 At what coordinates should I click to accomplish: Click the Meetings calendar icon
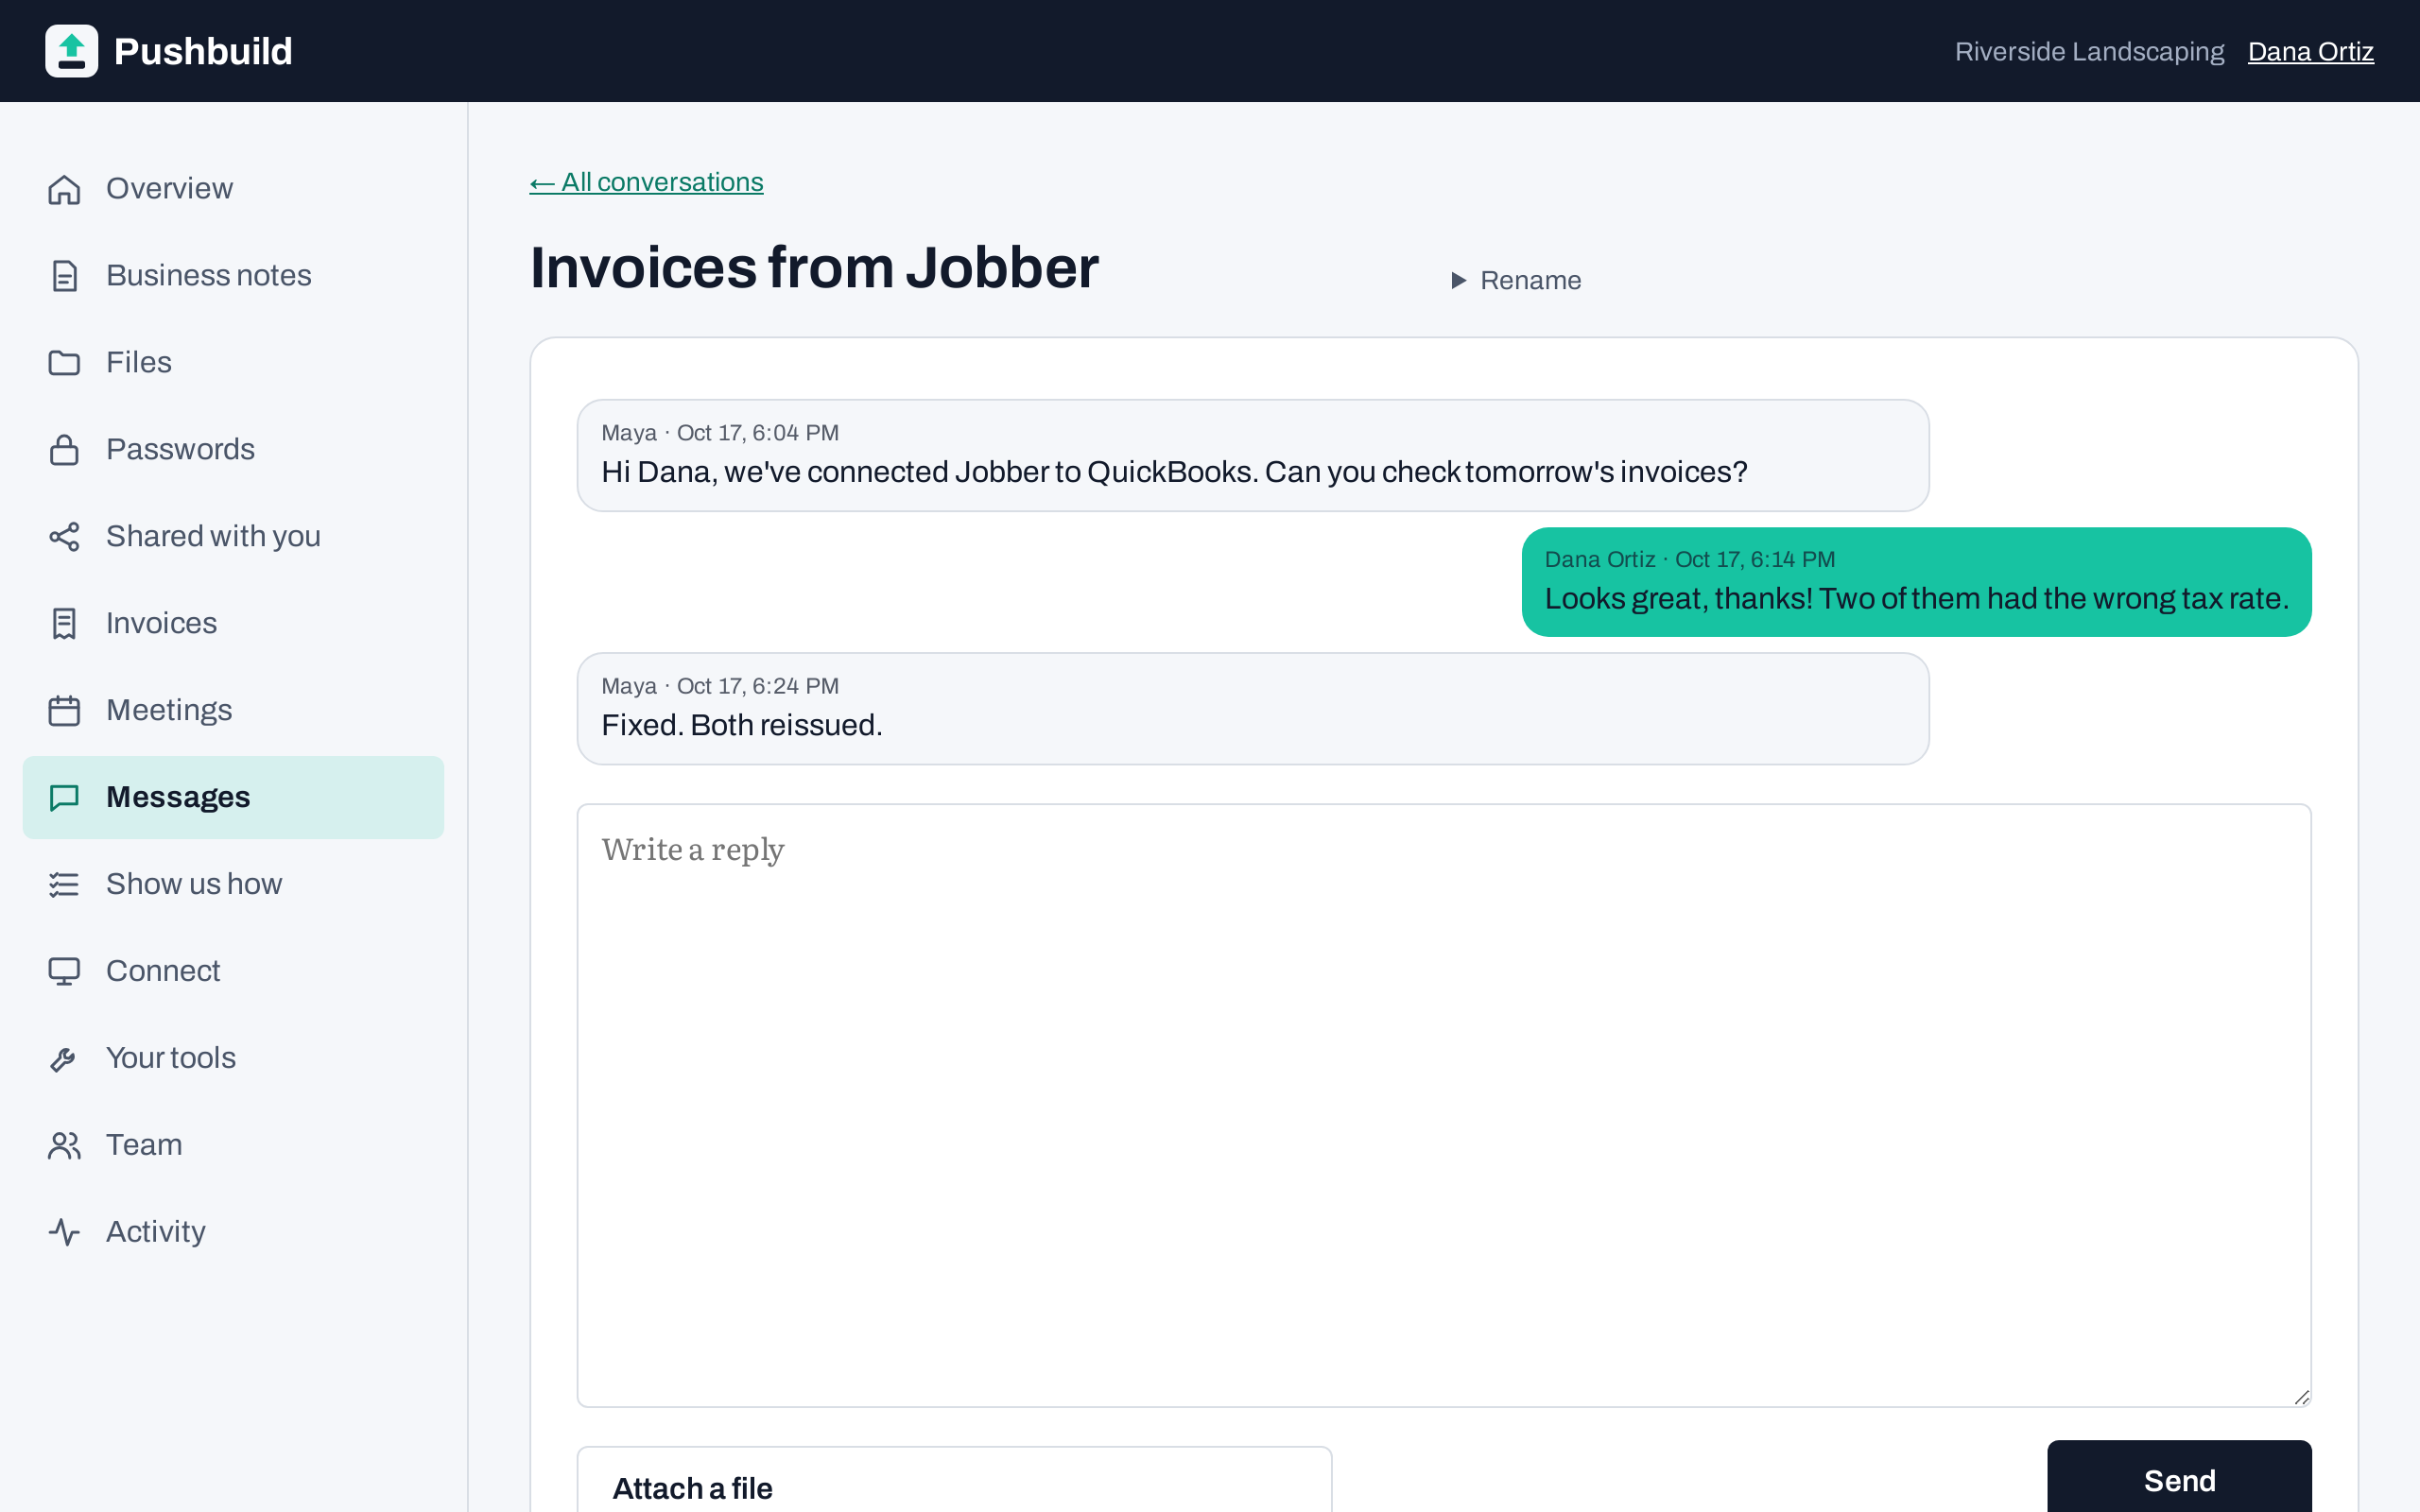[x=64, y=711]
